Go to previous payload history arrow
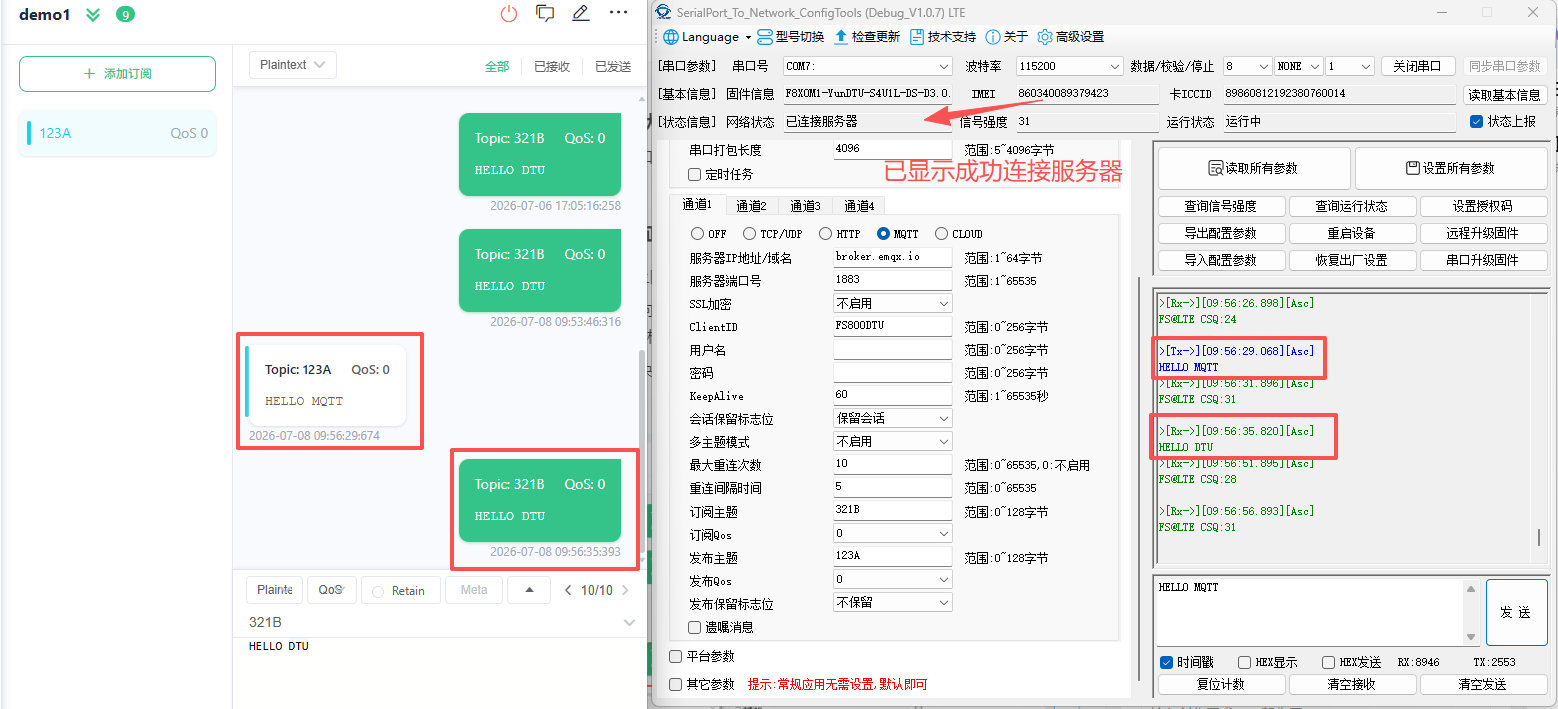Image resolution: width=1558 pixels, height=709 pixels. 569,591
